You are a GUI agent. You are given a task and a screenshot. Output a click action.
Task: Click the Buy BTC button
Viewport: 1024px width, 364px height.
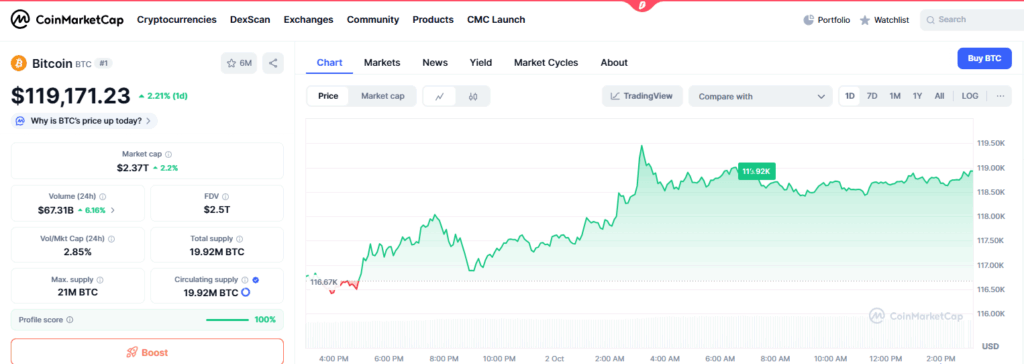click(x=984, y=58)
